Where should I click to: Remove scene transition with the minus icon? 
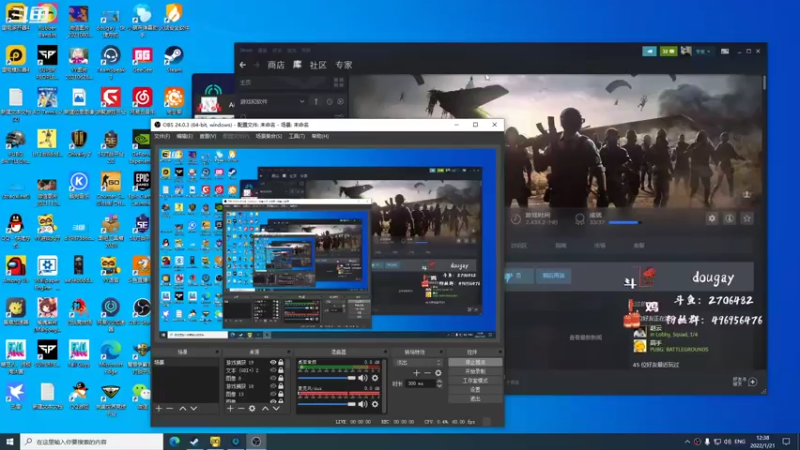428,373
